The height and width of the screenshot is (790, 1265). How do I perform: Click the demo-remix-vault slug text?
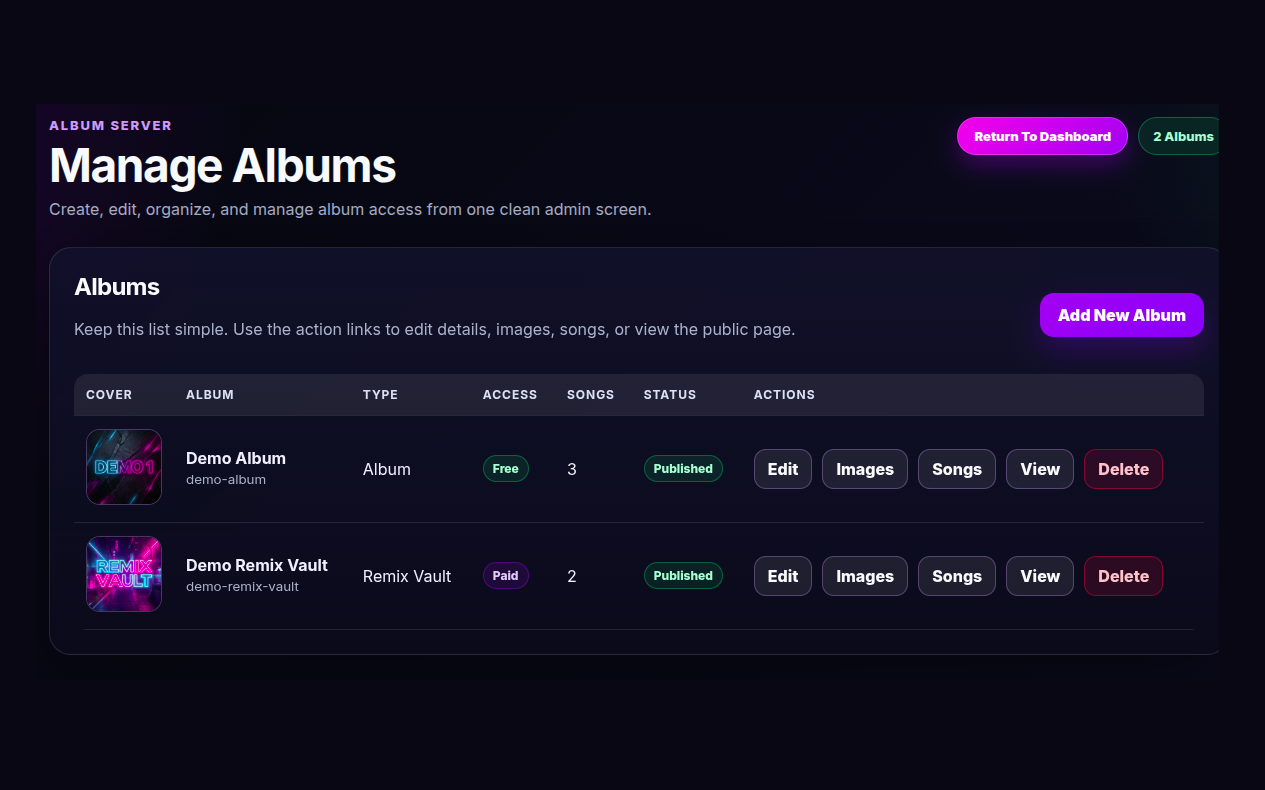(242, 587)
